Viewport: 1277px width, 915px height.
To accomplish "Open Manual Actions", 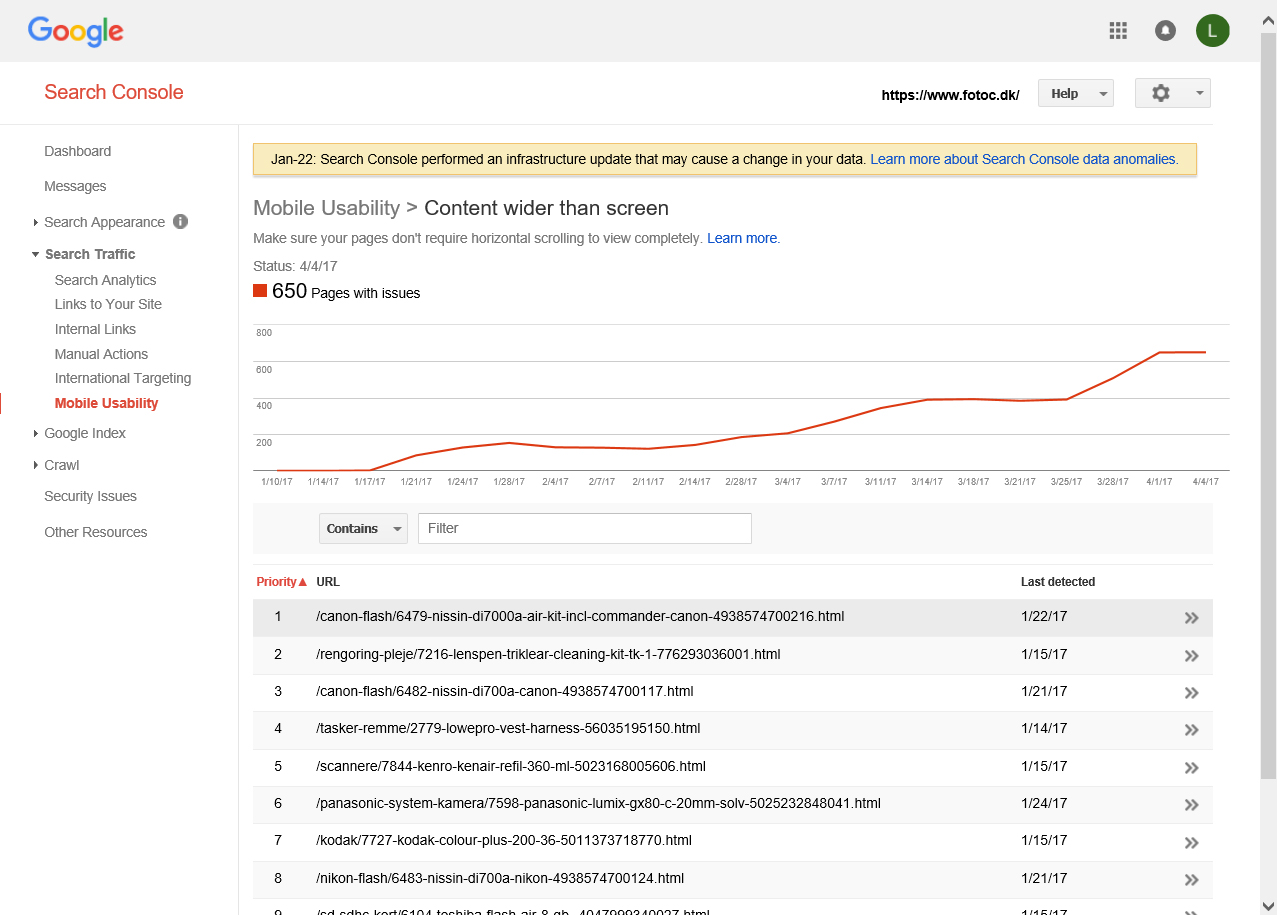I will click(101, 354).
